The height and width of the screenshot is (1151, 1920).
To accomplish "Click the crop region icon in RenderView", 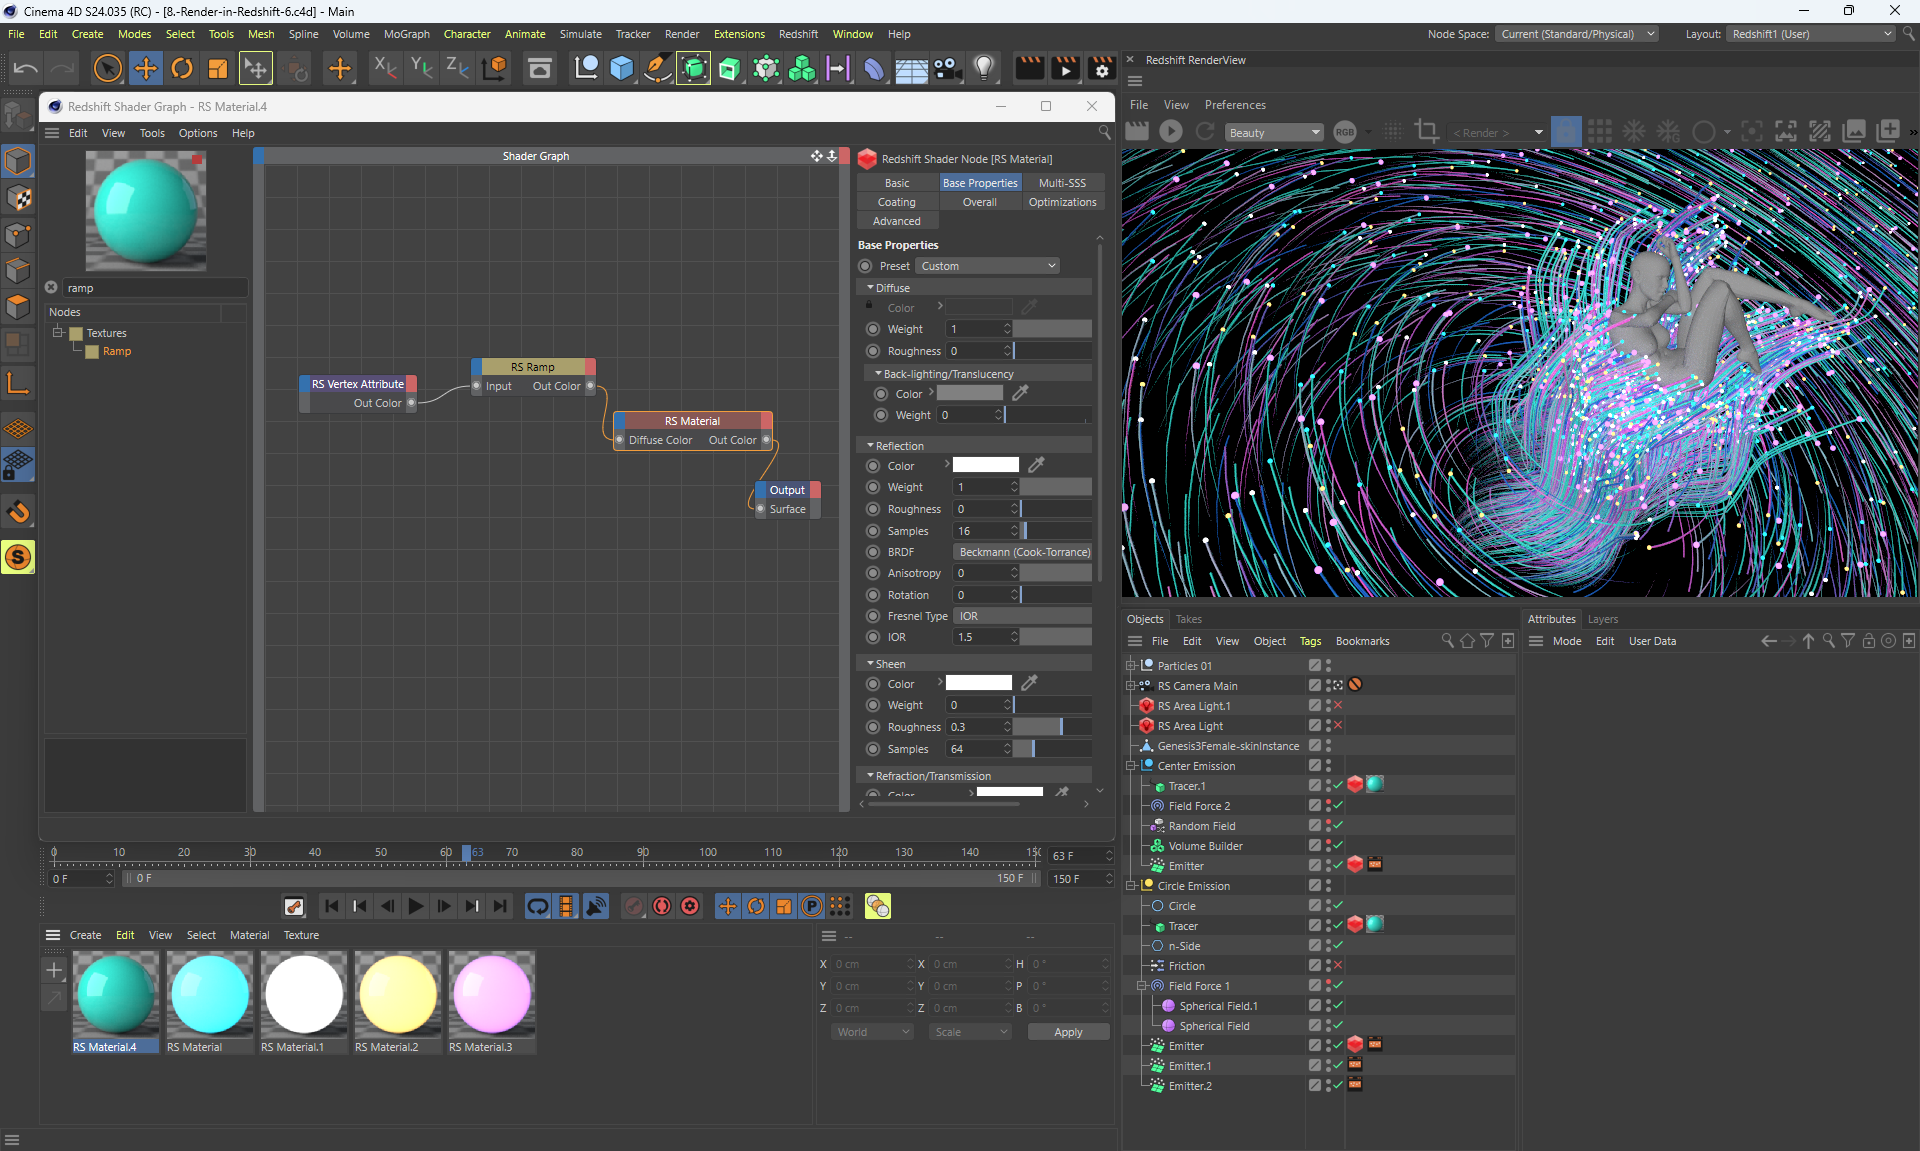I will click(x=1427, y=132).
